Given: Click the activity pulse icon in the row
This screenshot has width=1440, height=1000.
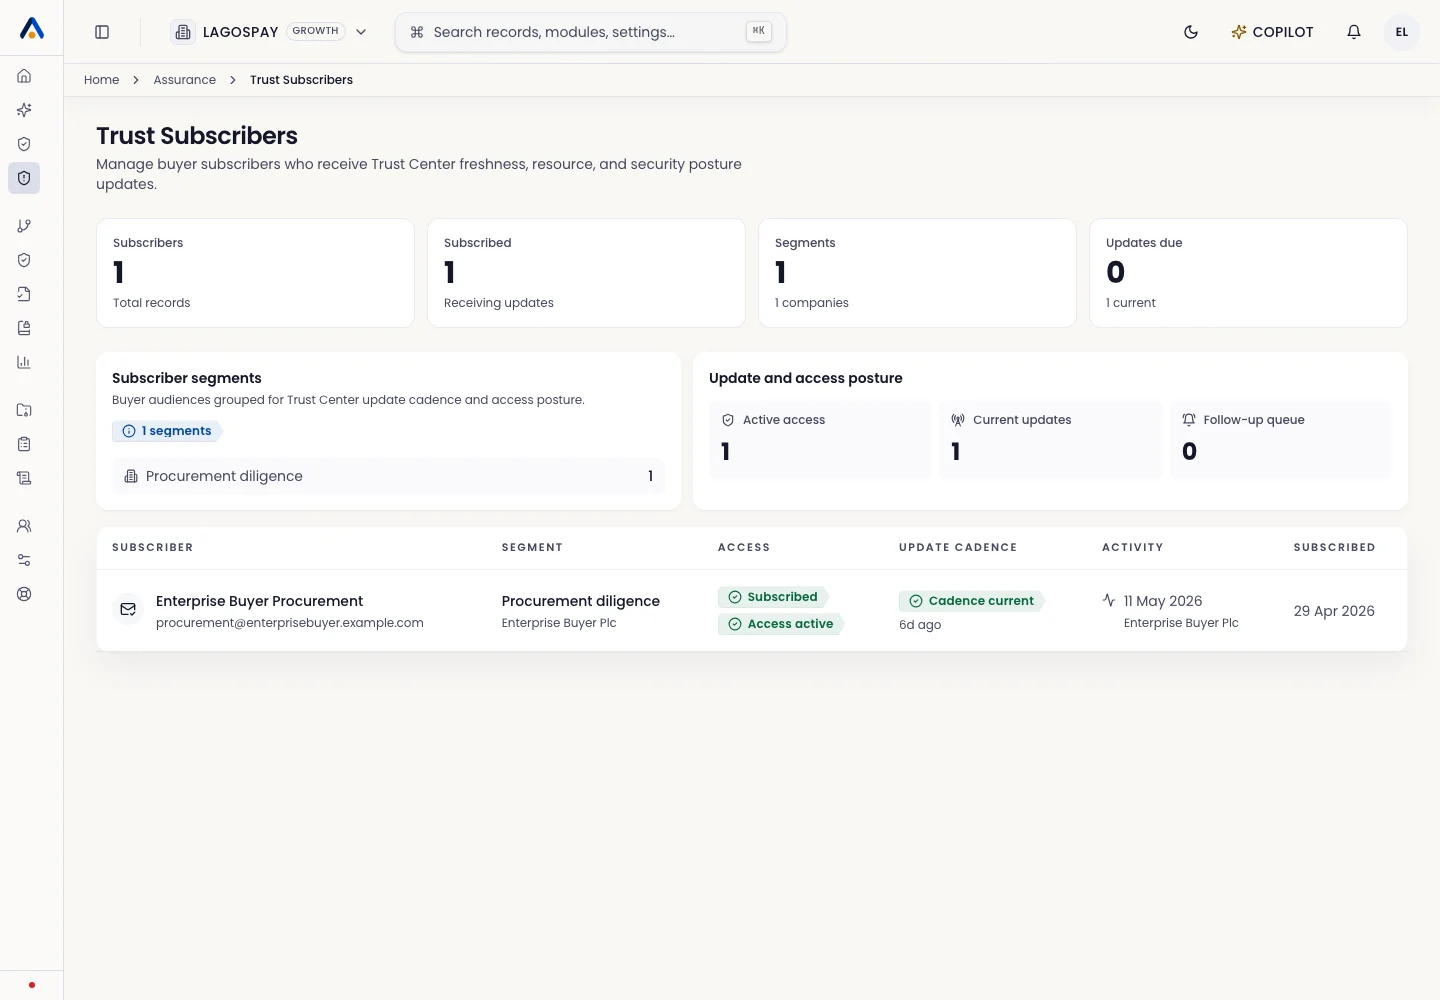Looking at the screenshot, I should point(1109,600).
